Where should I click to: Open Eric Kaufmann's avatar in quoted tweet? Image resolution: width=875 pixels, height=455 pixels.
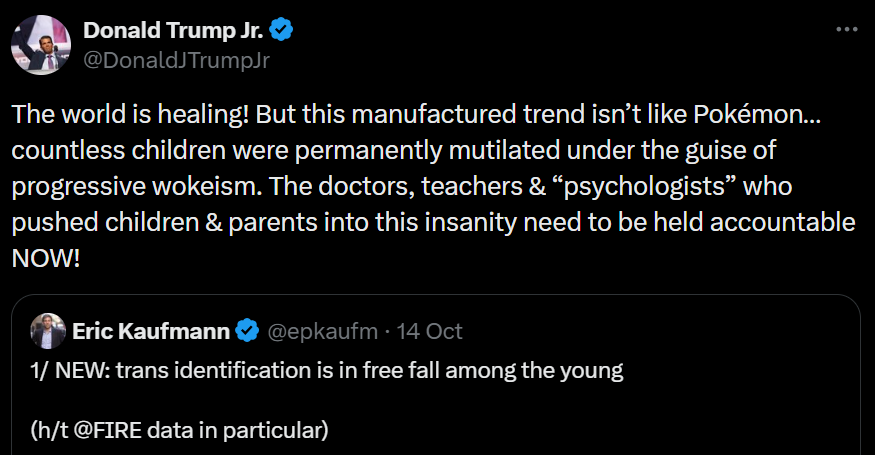tap(47, 331)
